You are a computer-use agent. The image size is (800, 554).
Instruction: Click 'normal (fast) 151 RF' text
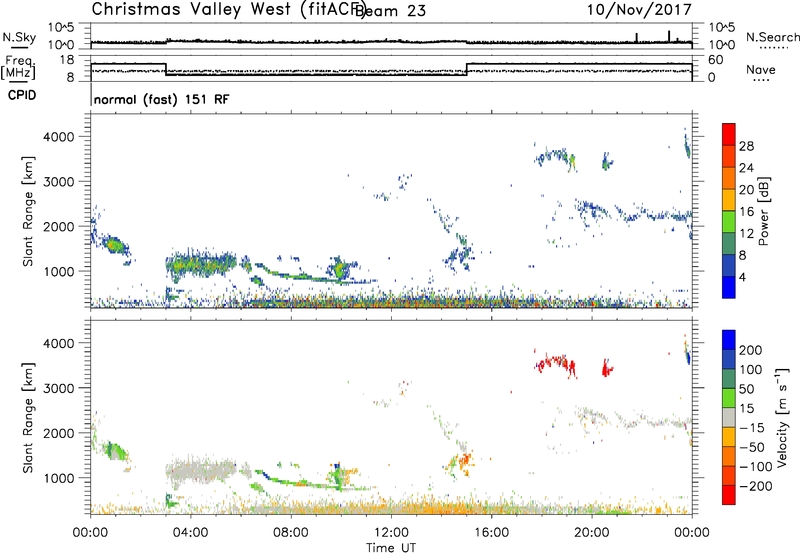161,99
